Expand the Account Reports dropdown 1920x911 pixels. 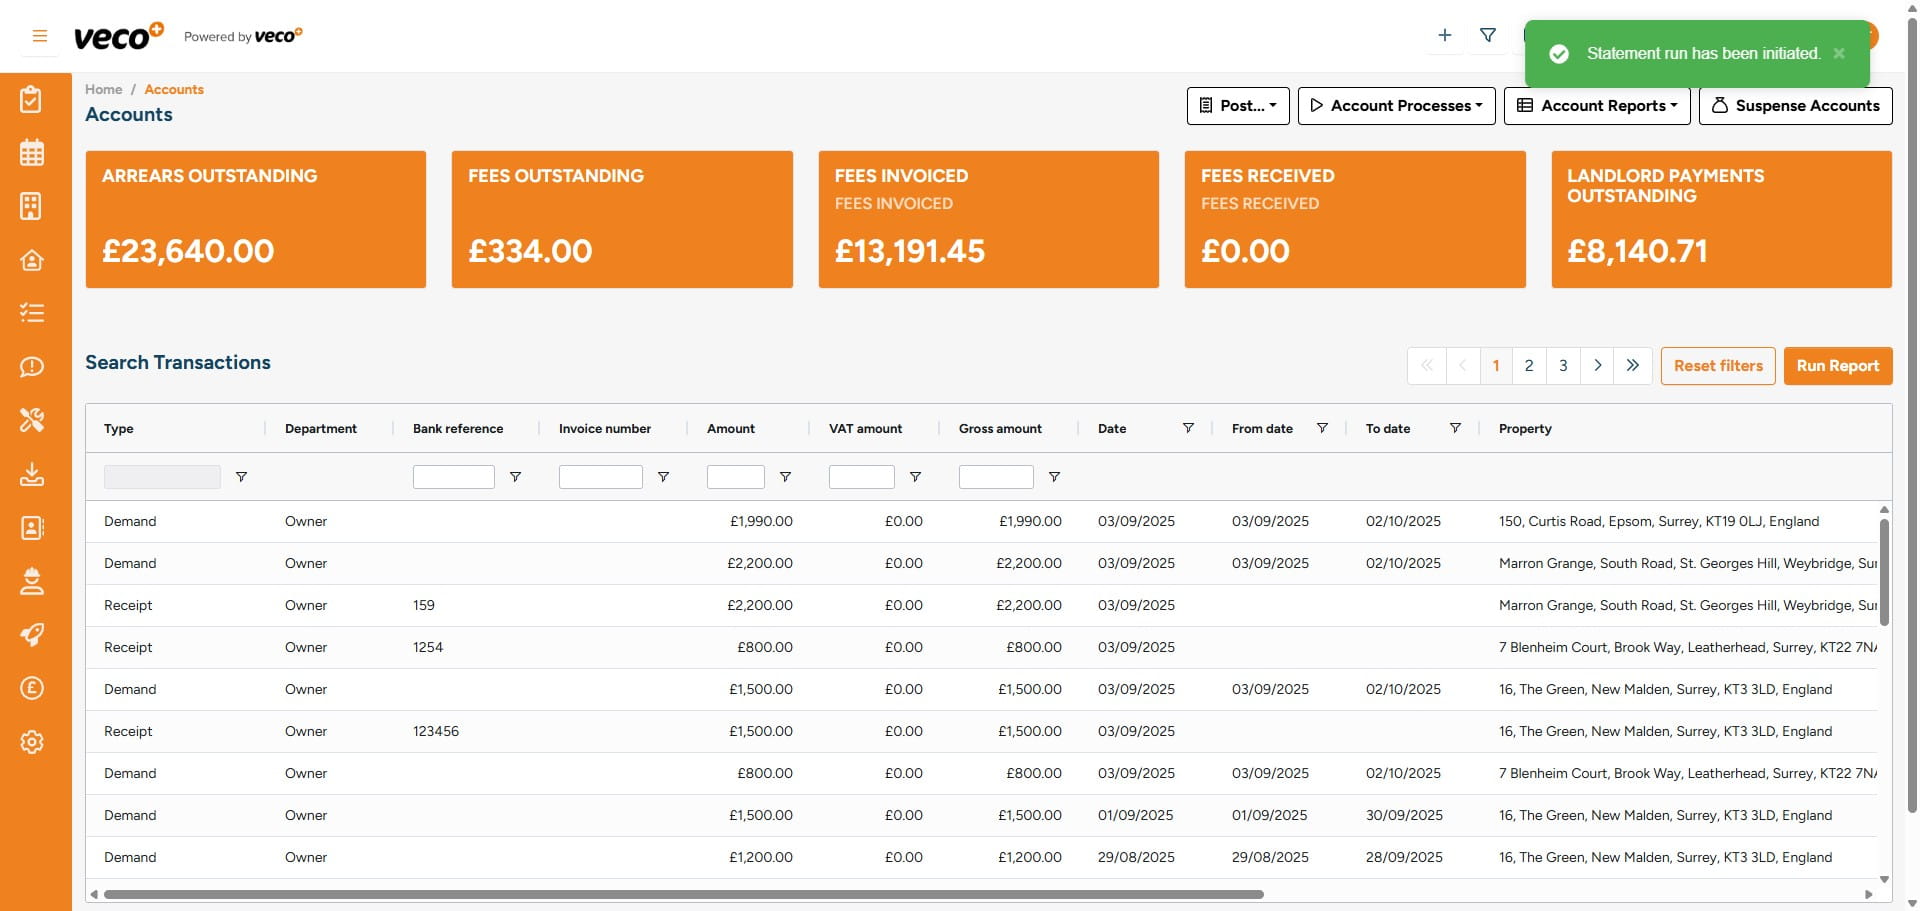[x=1597, y=106]
